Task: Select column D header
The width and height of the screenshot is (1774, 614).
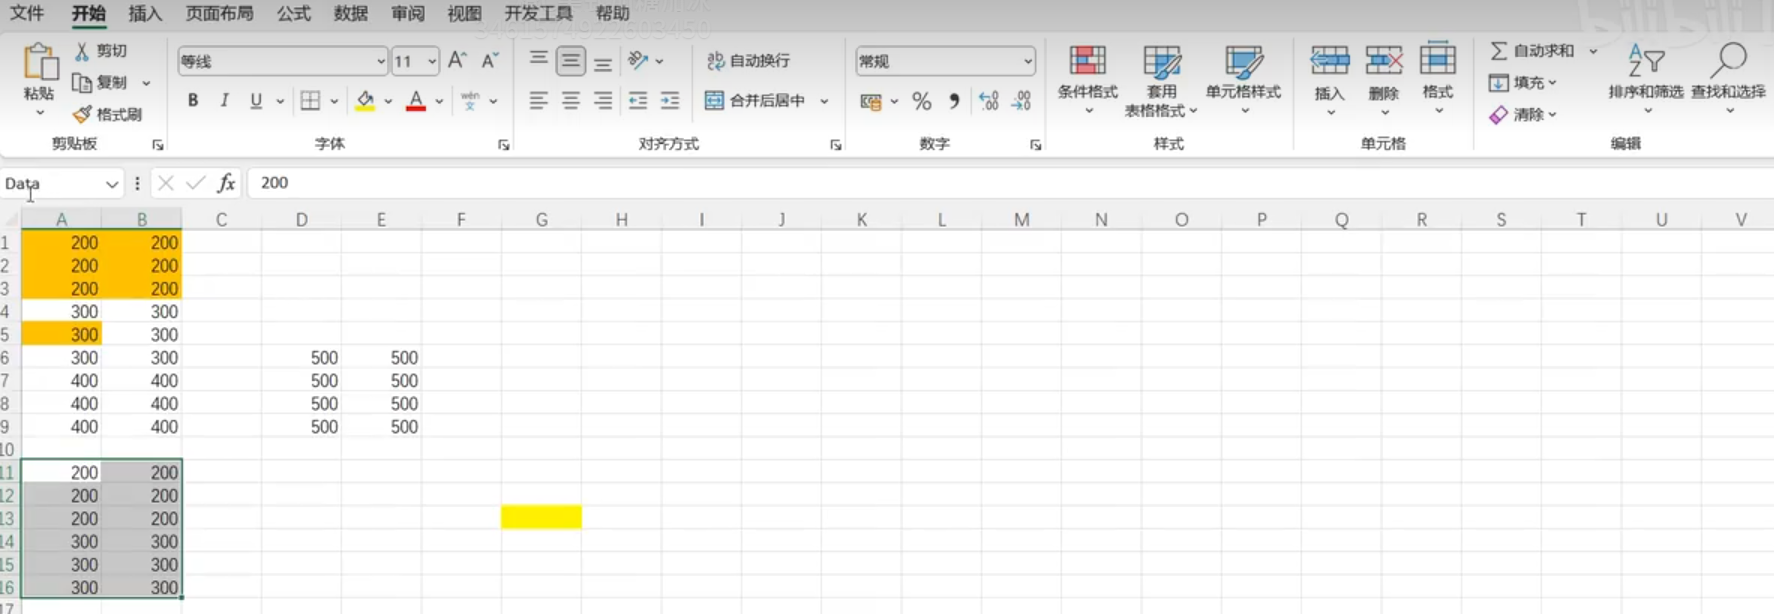Action: tap(301, 219)
